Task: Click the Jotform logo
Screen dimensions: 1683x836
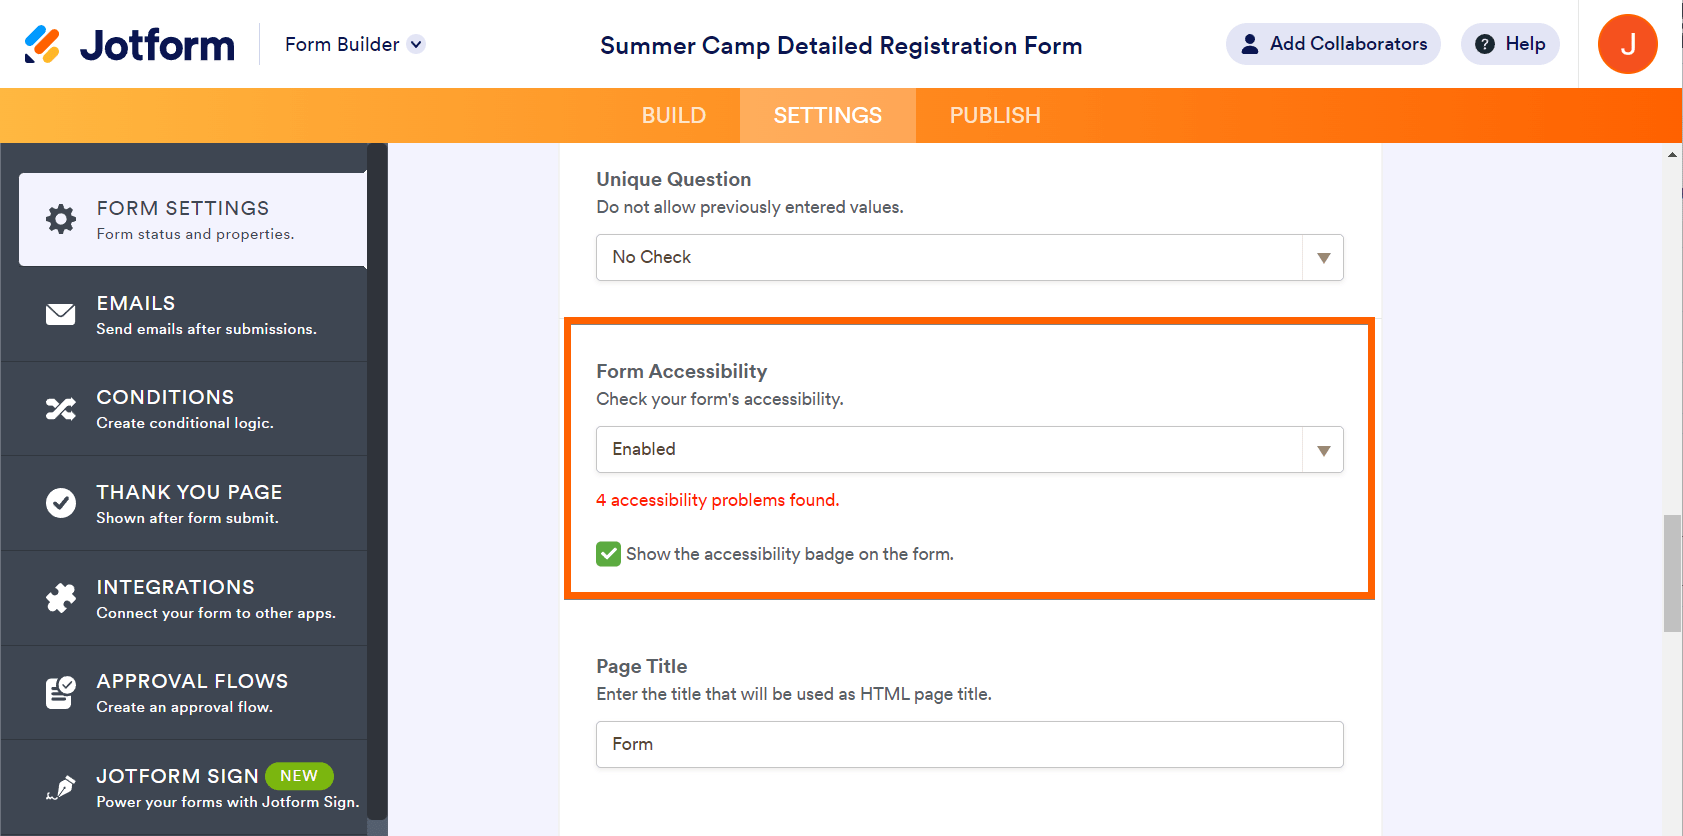Action: [130, 44]
